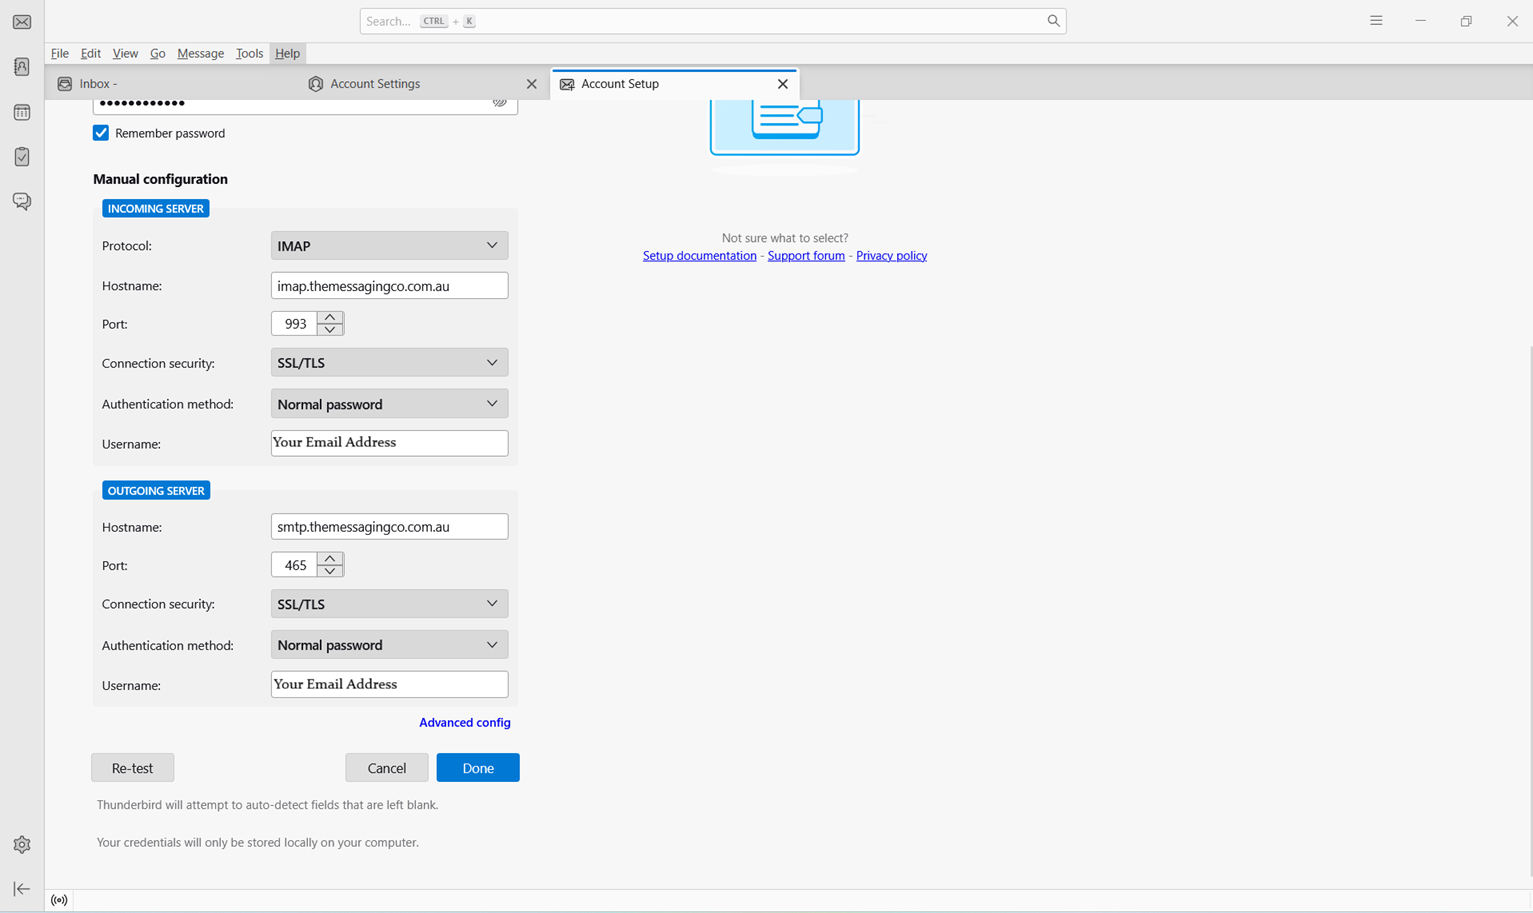
Task: Open the Tools menu
Action: pyautogui.click(x=249, y=53)
